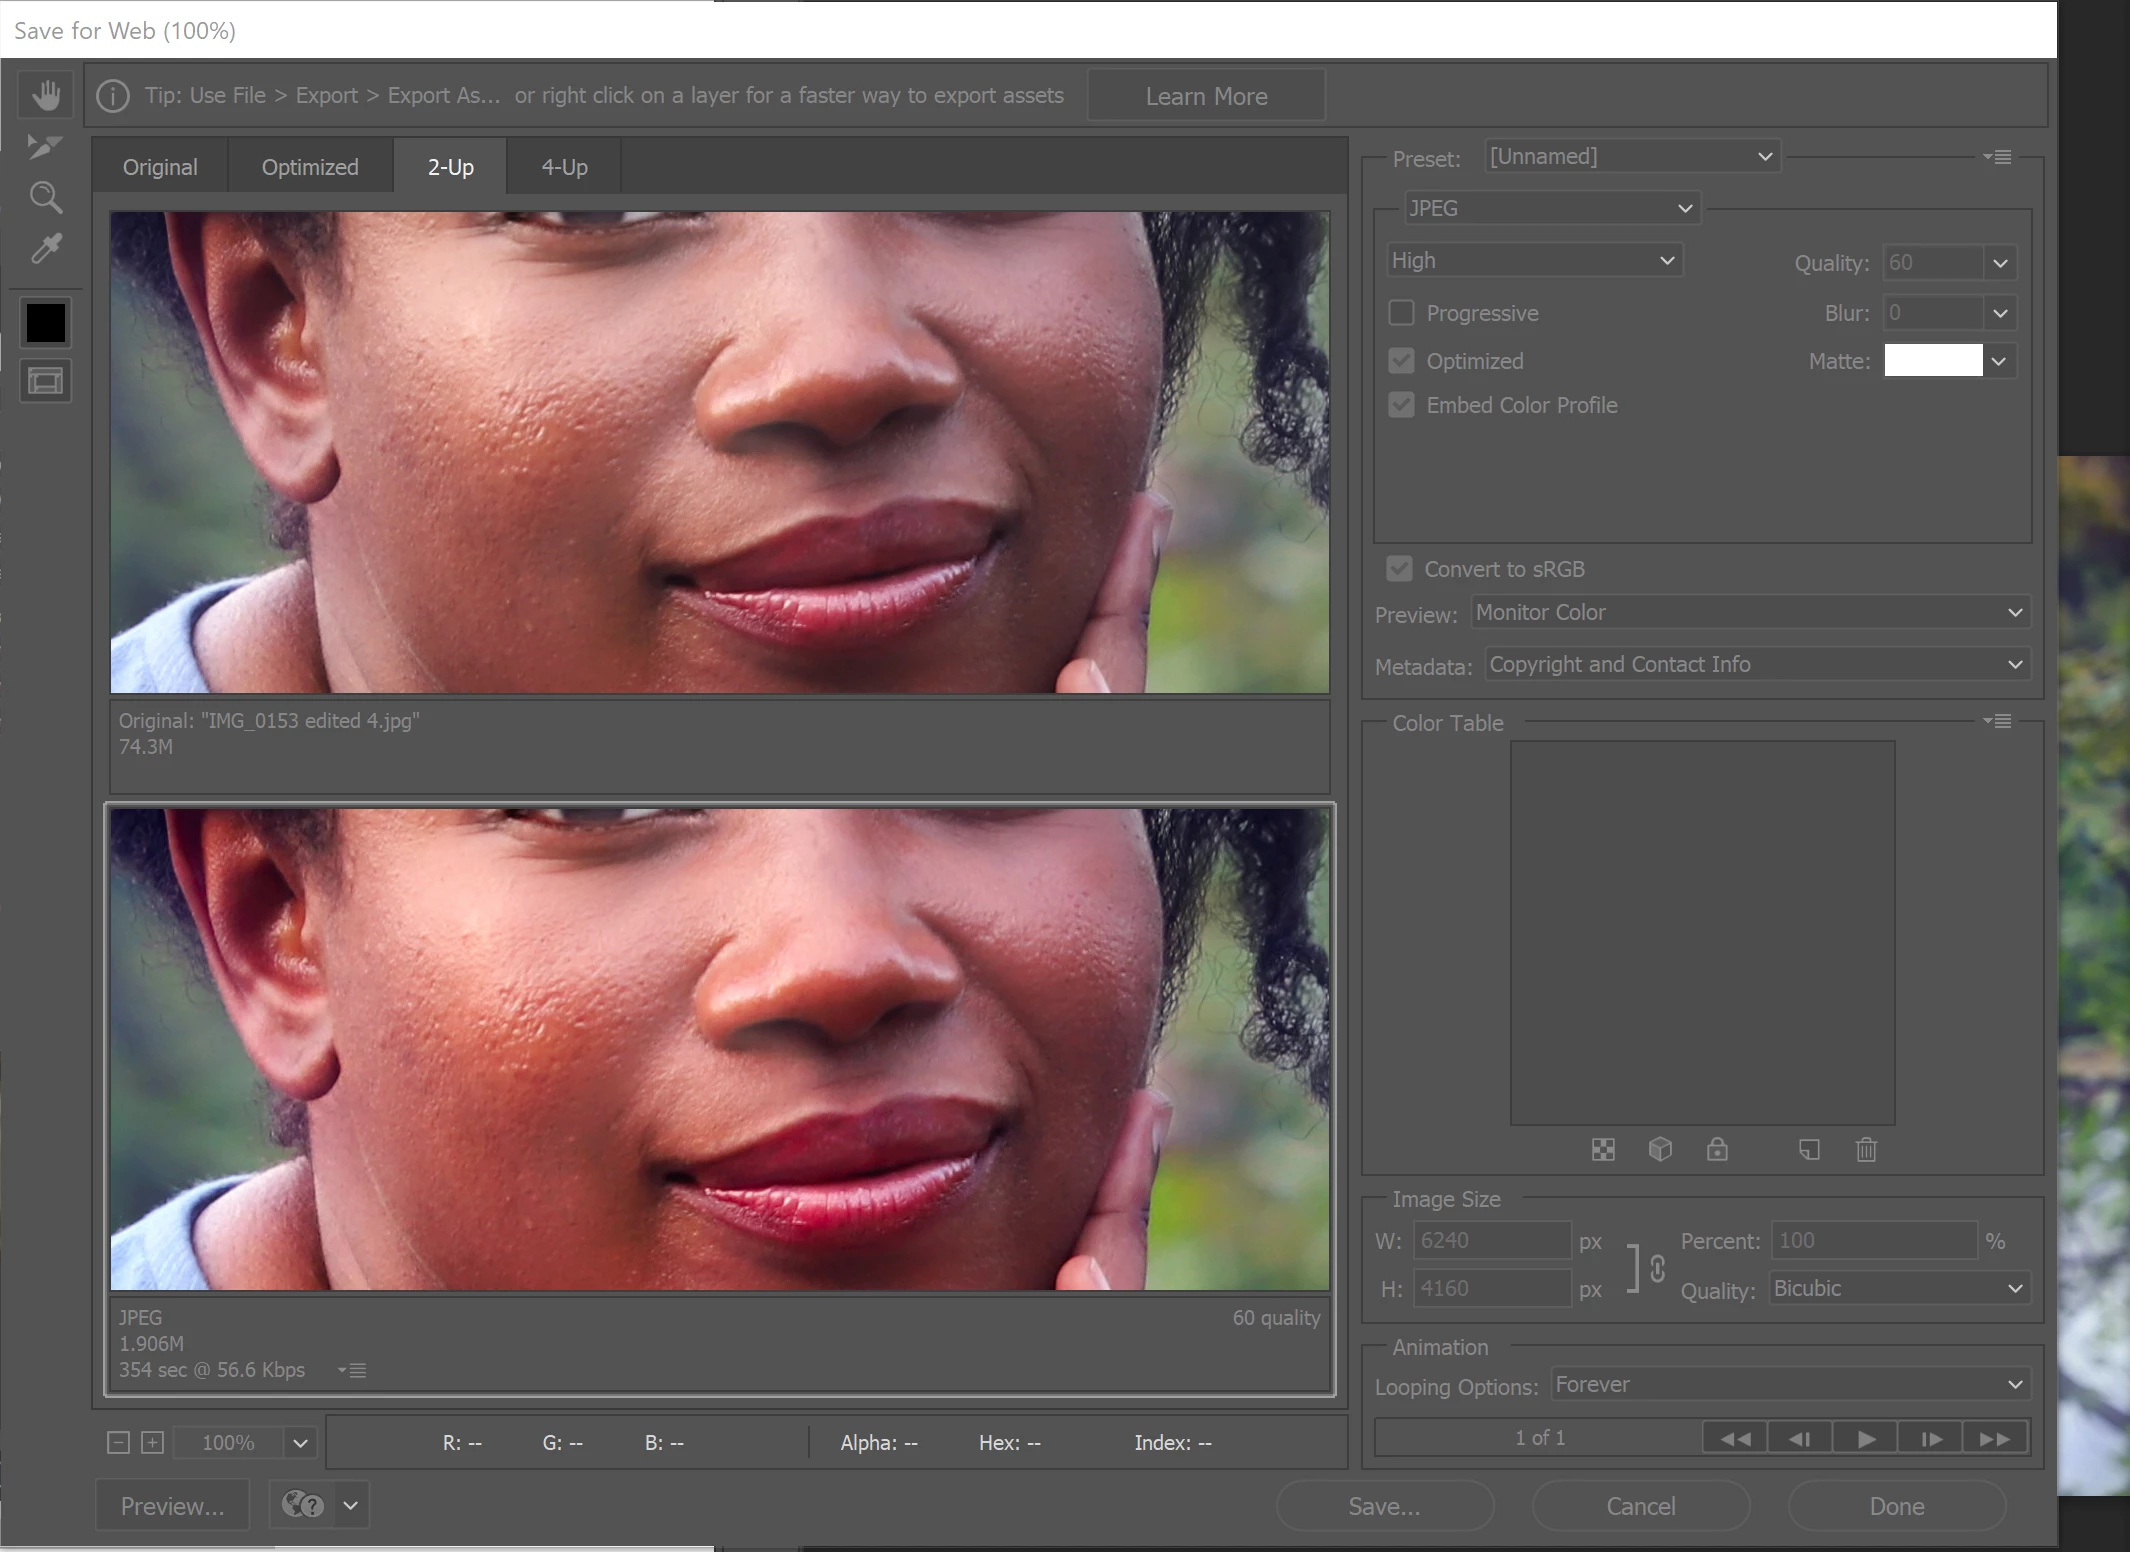Open the Optimize menu icon beside Preset
This screenshot has height=1552, width=2130.
tap(1998, 157)
